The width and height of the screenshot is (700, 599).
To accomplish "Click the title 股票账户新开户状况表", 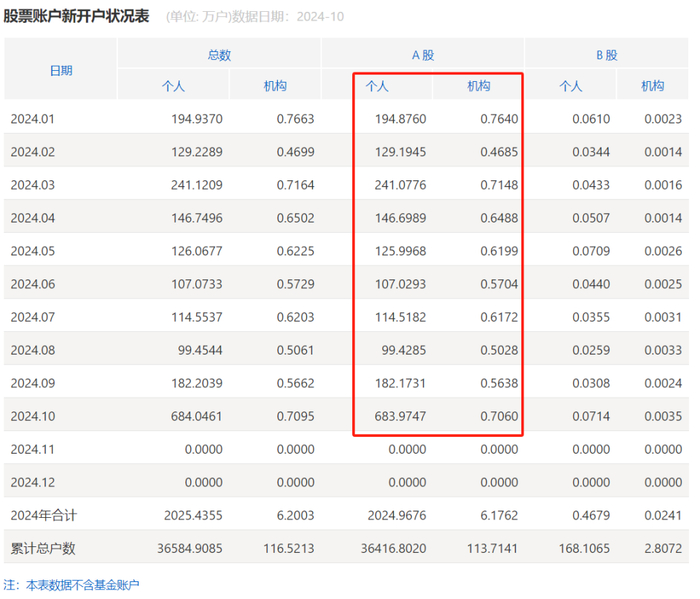I will 76,16.
